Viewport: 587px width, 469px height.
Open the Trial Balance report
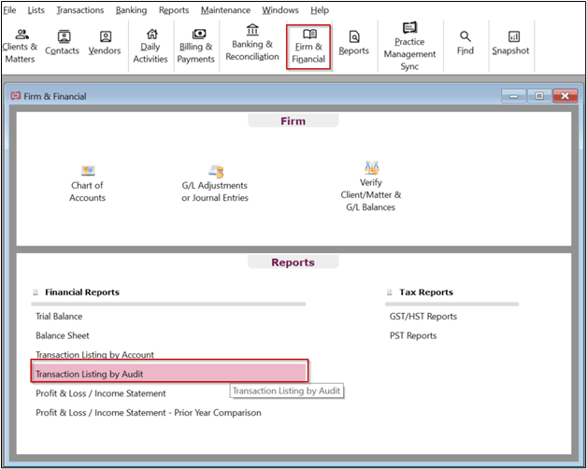coord(59,316)
